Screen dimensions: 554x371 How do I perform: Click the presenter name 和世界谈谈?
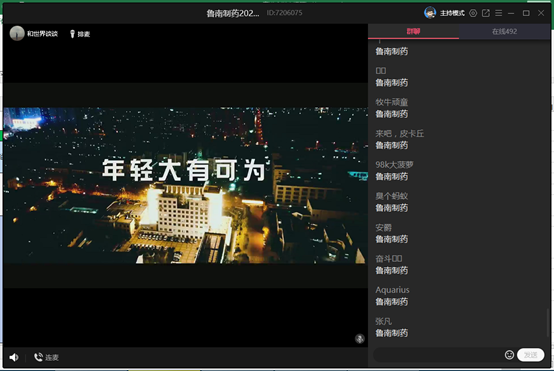[x=42, y=34]
